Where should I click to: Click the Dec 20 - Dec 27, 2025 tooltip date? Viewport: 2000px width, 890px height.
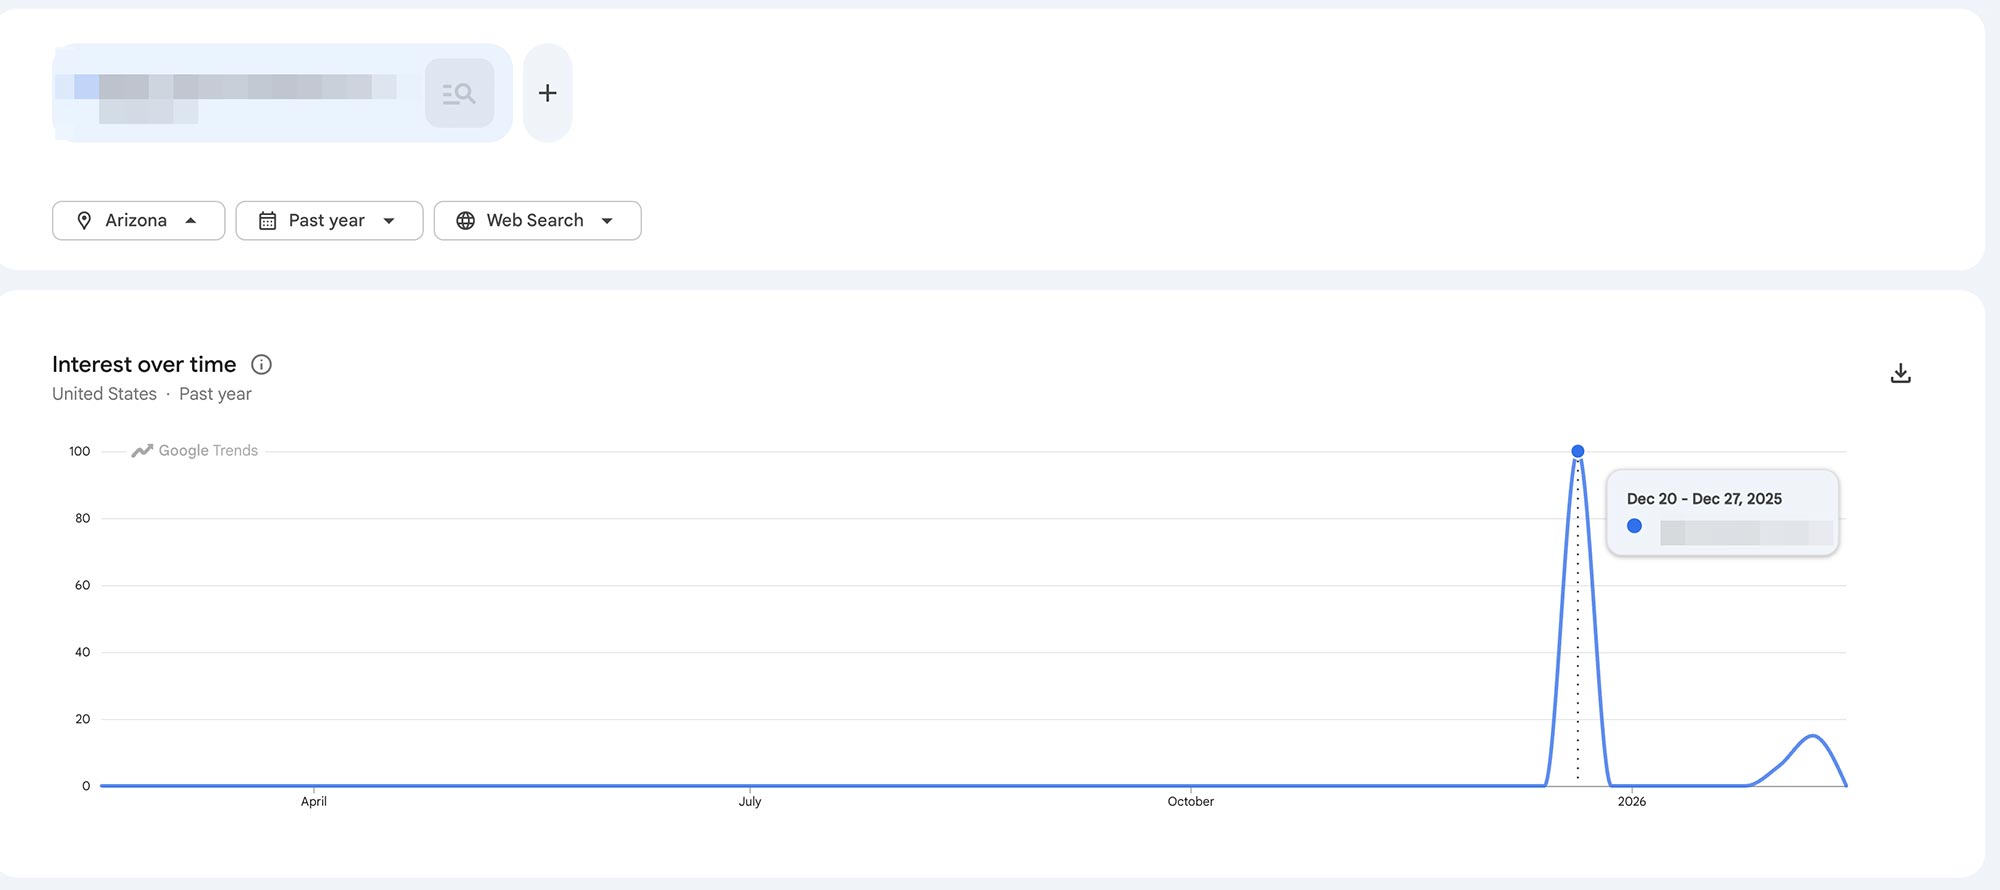(x=1704, y=499)
